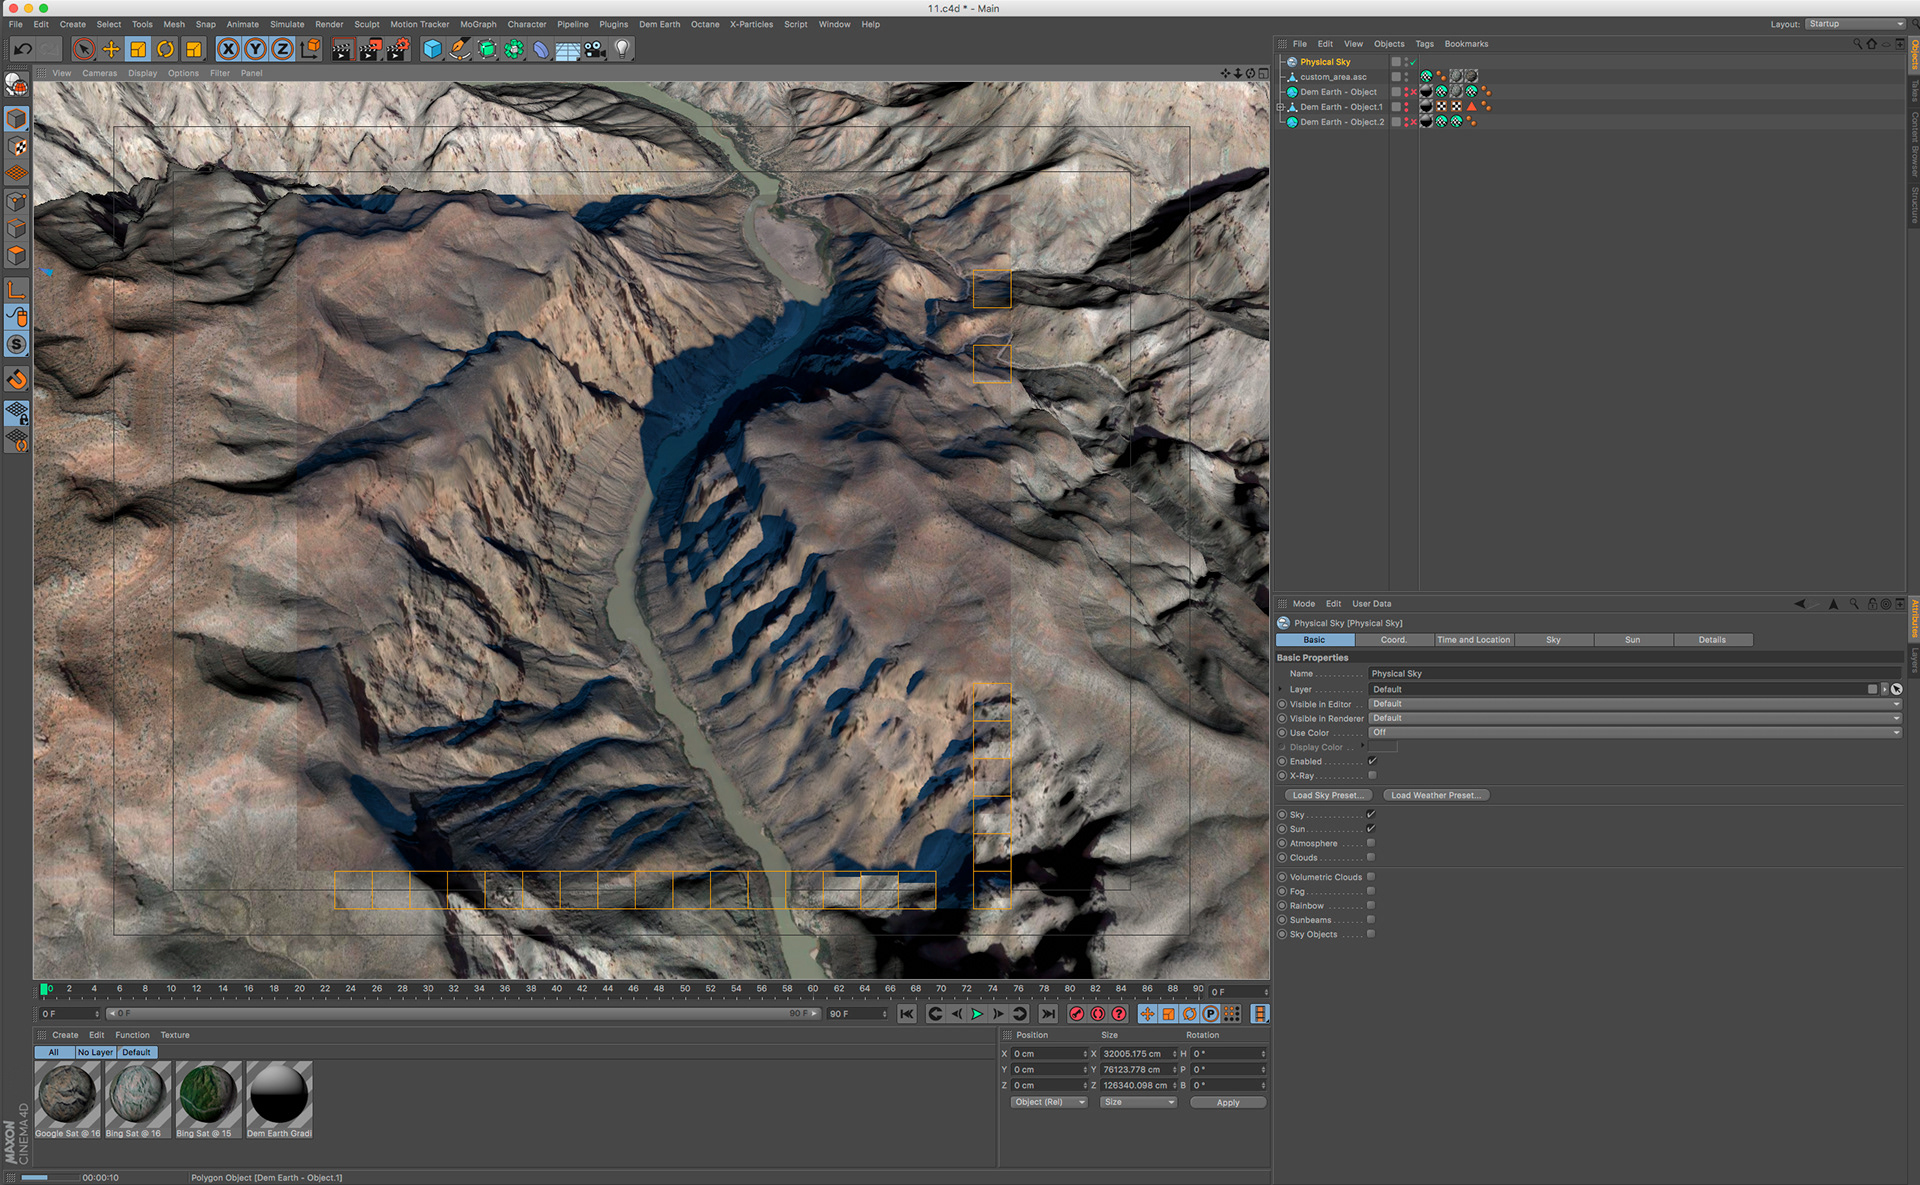Open Edit Render Settings icon
The image size is (1920, 1185).
398,49
